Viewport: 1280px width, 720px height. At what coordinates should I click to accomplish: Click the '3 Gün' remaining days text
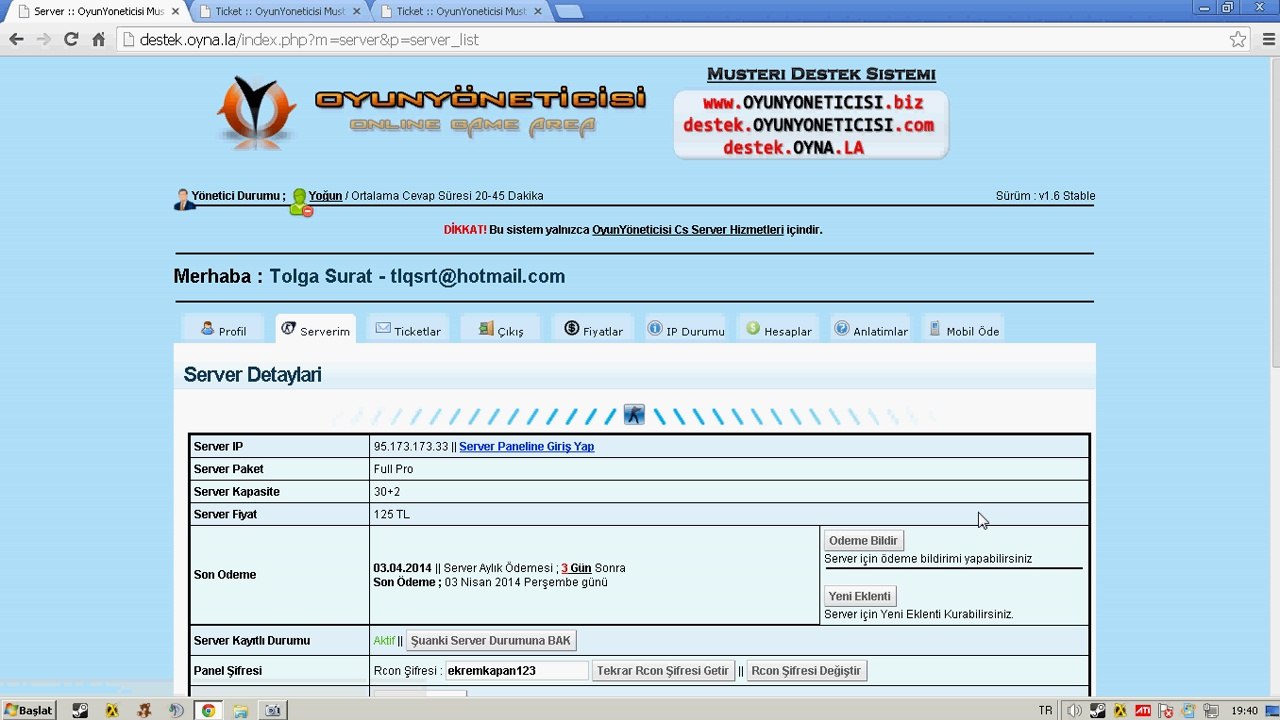[x=576, y=568]
